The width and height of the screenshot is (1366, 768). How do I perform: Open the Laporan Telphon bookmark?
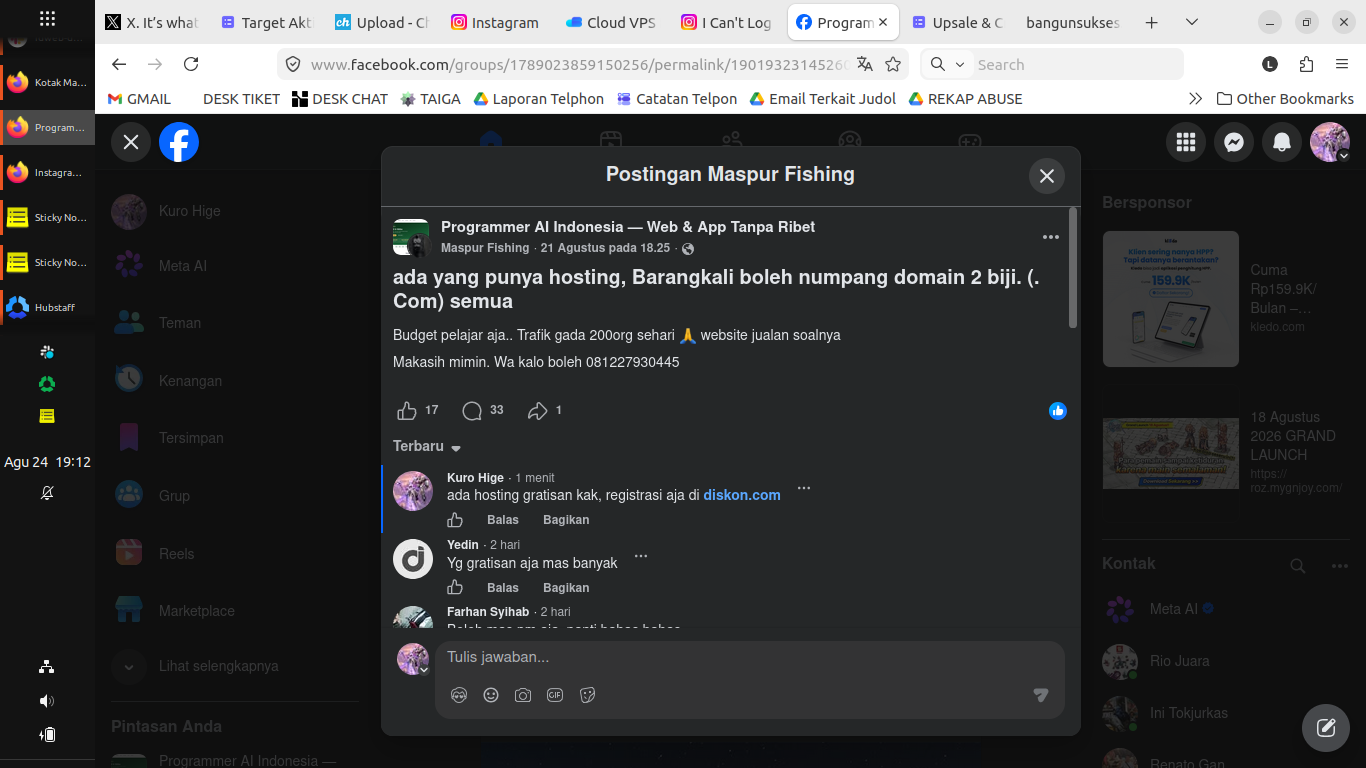tap(539, 99)
